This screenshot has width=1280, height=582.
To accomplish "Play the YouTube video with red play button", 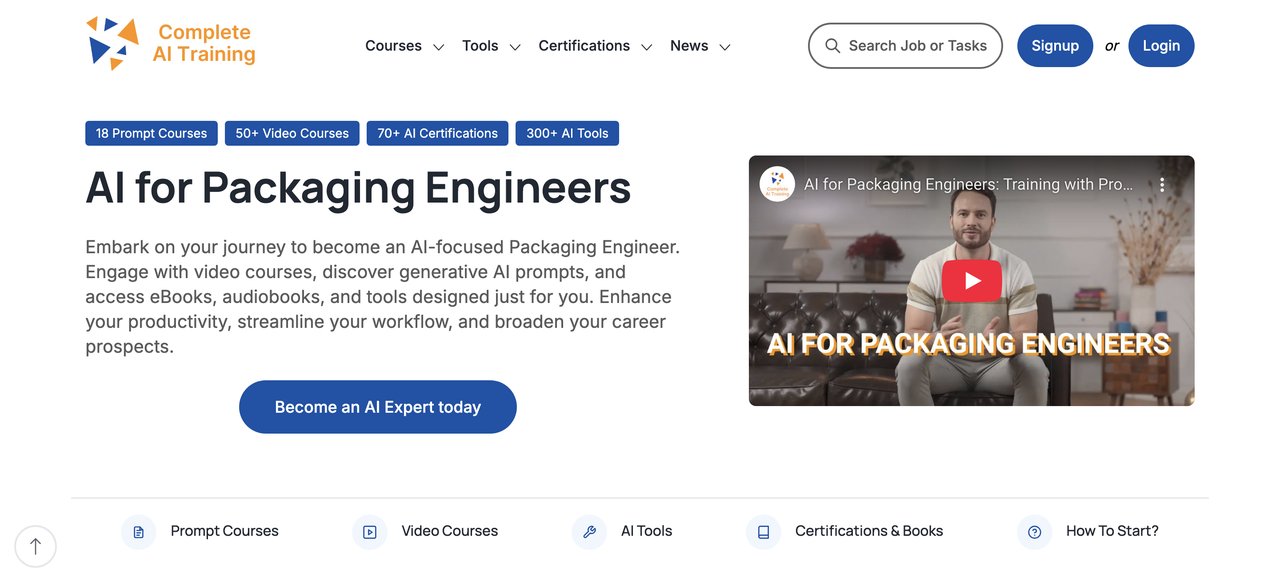I will (x=971, y=281).
